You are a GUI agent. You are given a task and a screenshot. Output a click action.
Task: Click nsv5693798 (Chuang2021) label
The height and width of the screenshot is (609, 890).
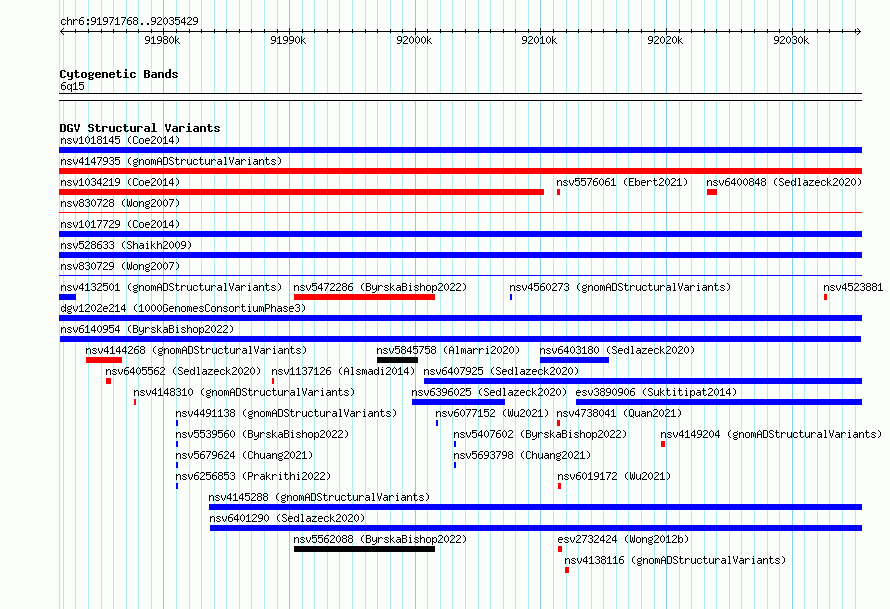pos(522,455)
